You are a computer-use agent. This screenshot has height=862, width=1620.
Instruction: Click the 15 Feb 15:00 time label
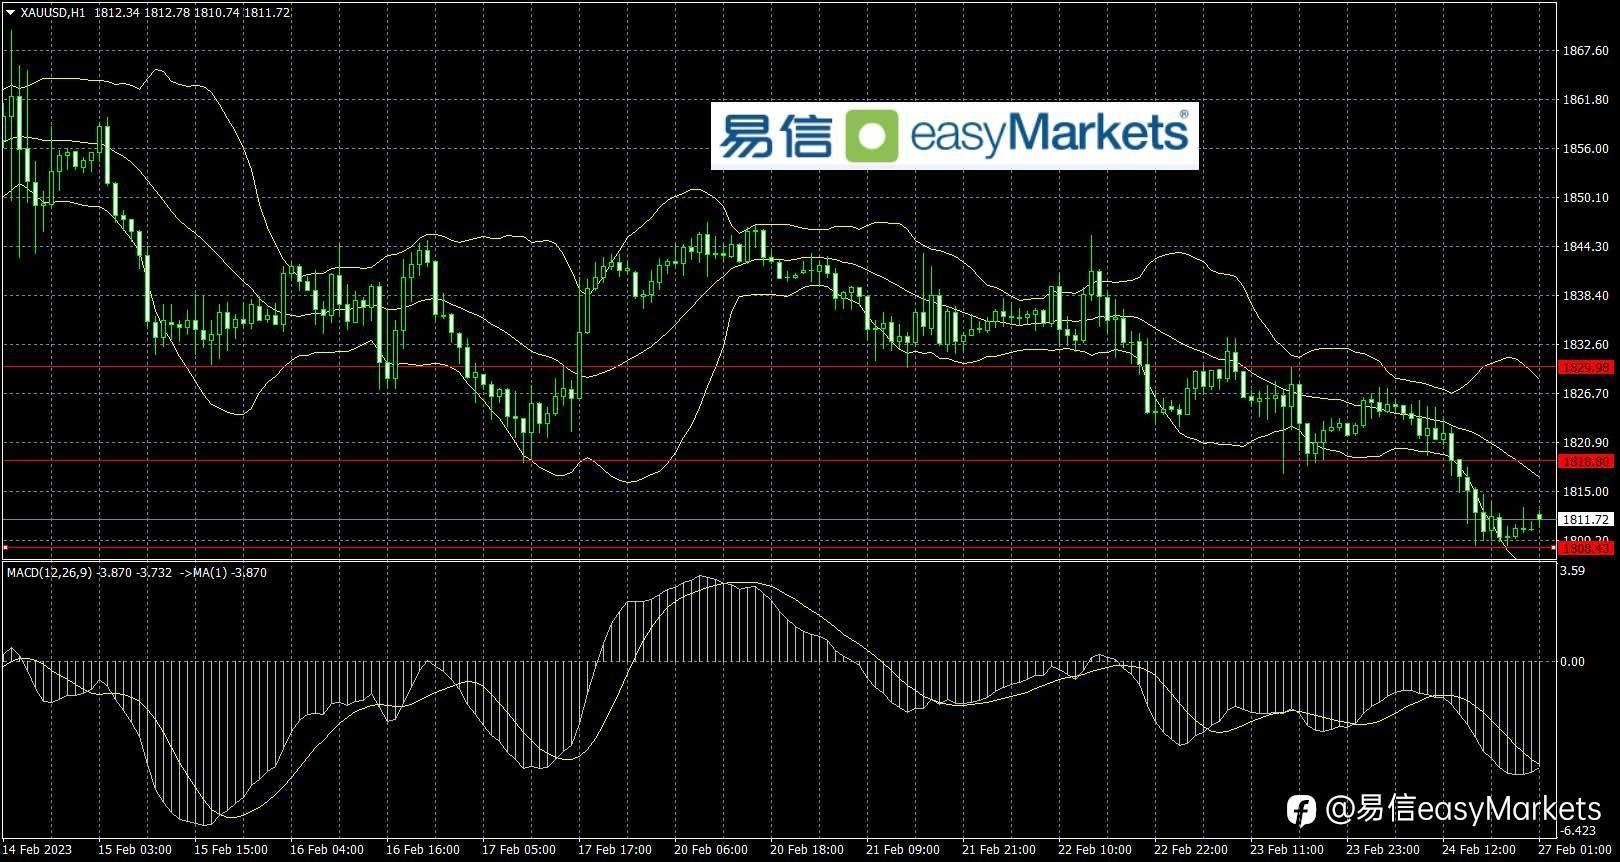[231, 850]
